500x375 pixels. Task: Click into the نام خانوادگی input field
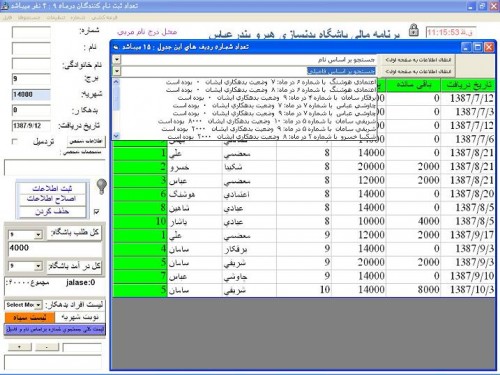pyautogui.click(x=31, y=64)
